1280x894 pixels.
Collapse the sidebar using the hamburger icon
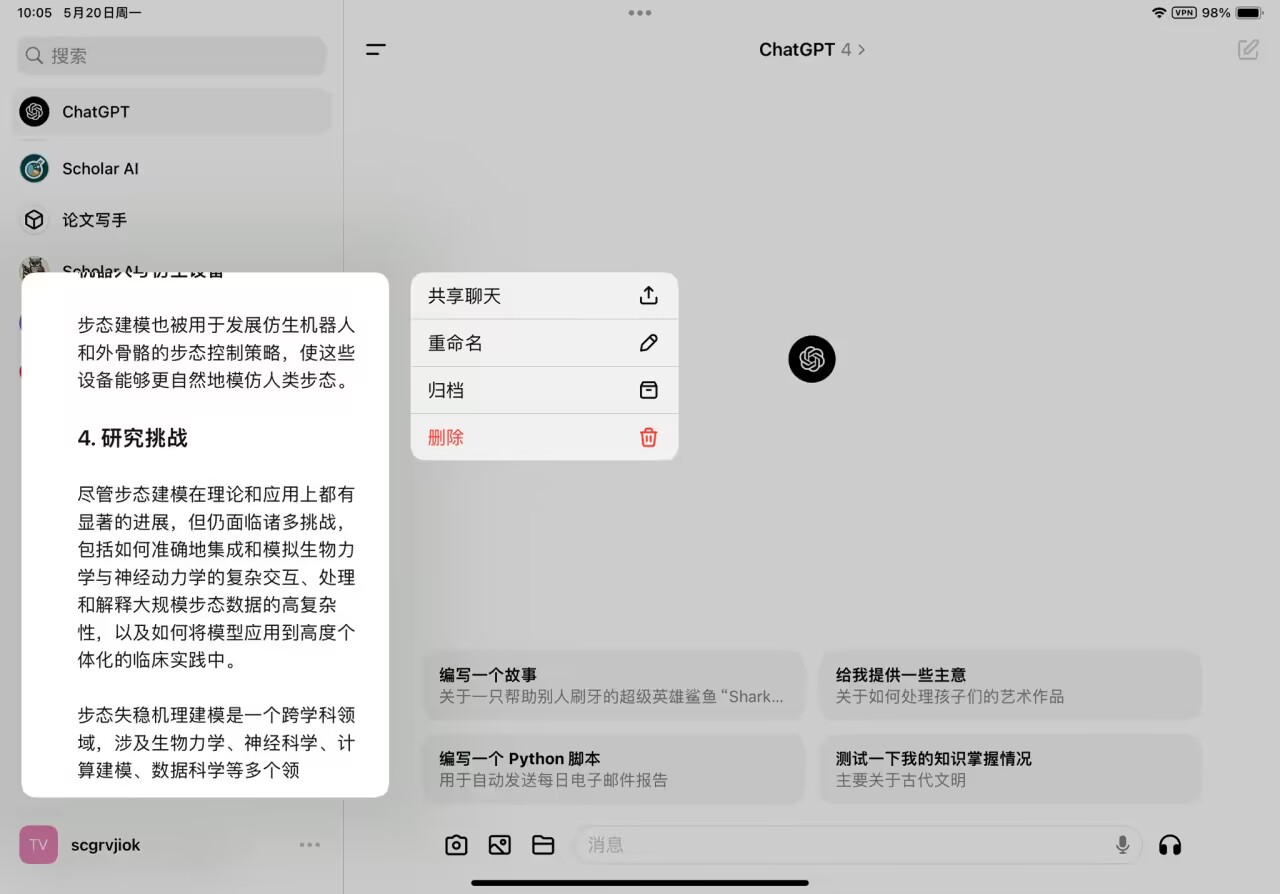(x=375, y=49)
